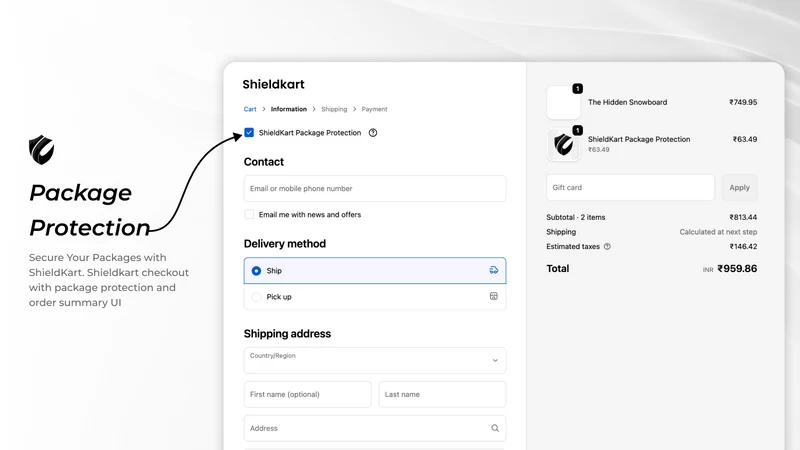Click The Hidden Snowboard item name
The width and height of the screenshot is (800, 450).
coord(628,102)
